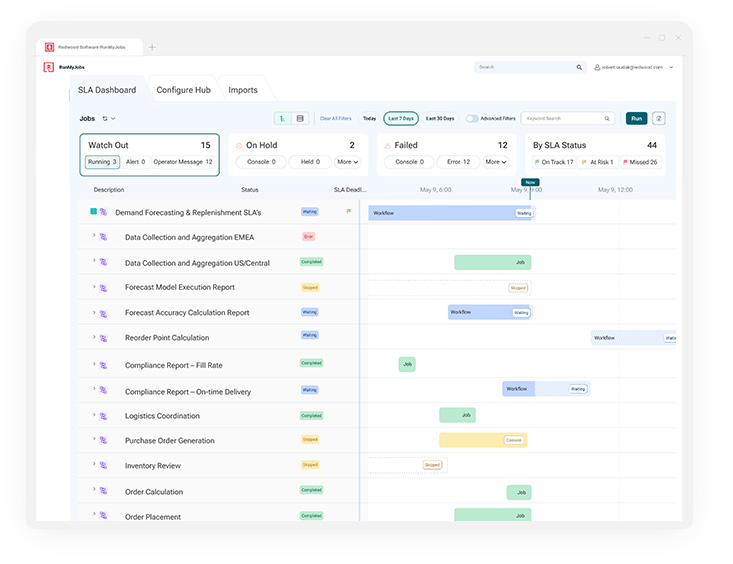This screenshot has height=564, width=733.
Task: Tick the Demand Forecasting & Replenishment checkbox
Action: tap(93, 212)
